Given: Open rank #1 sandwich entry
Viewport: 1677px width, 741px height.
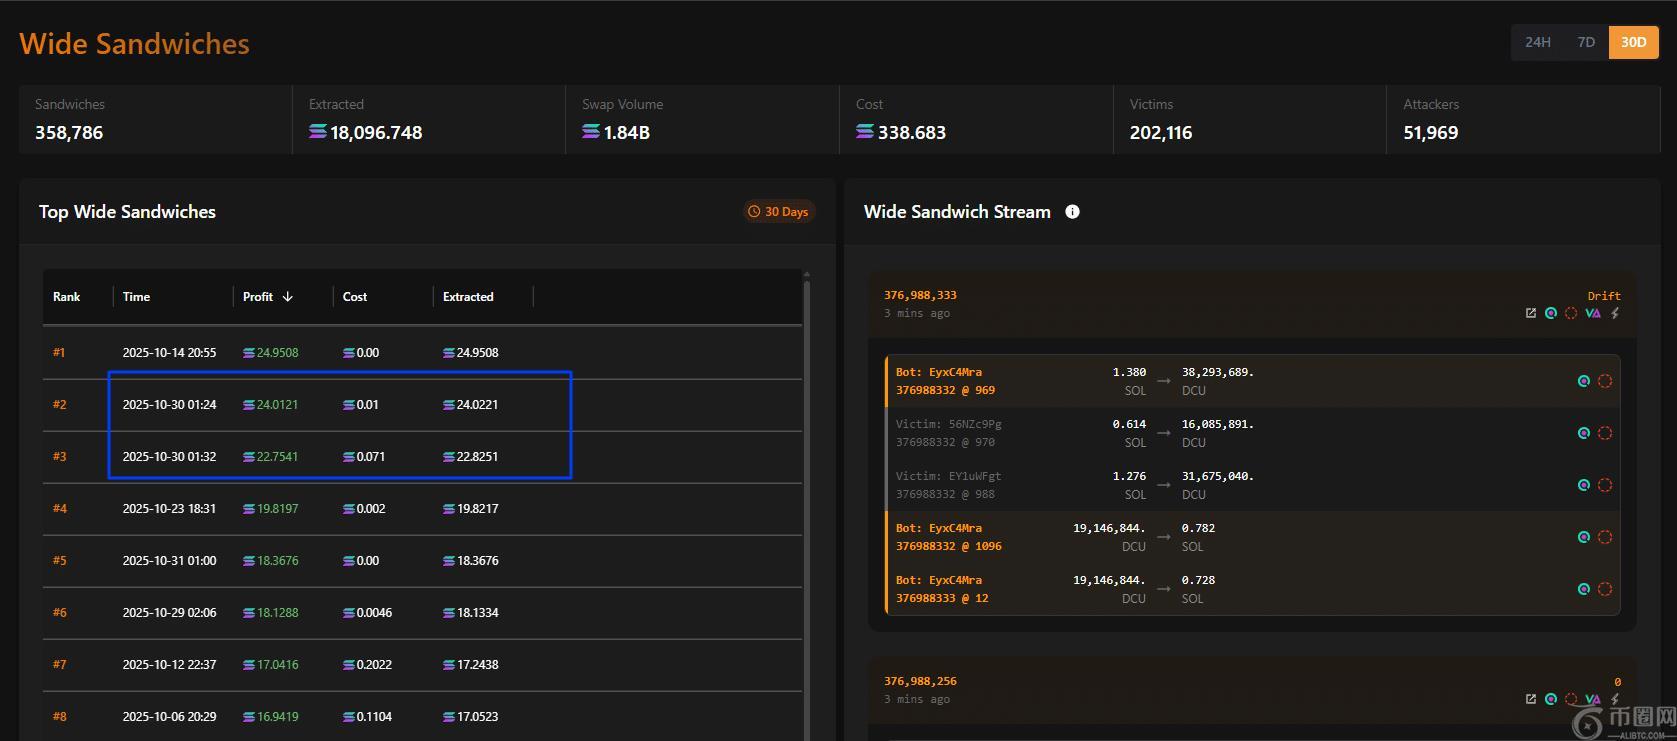Looking at the screenshot, I should pyautogui.click(x=59, y=353).
